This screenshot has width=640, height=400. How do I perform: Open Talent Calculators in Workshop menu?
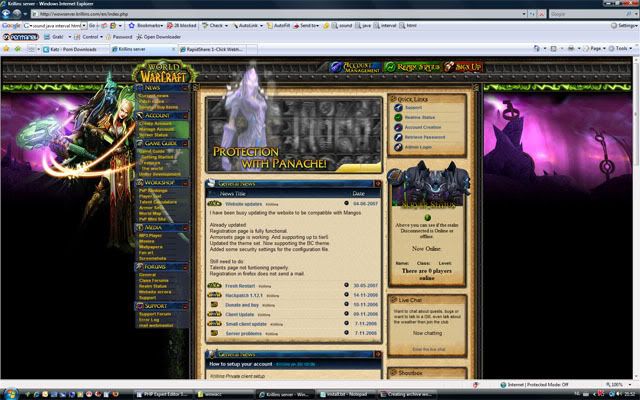click(158, 202)
